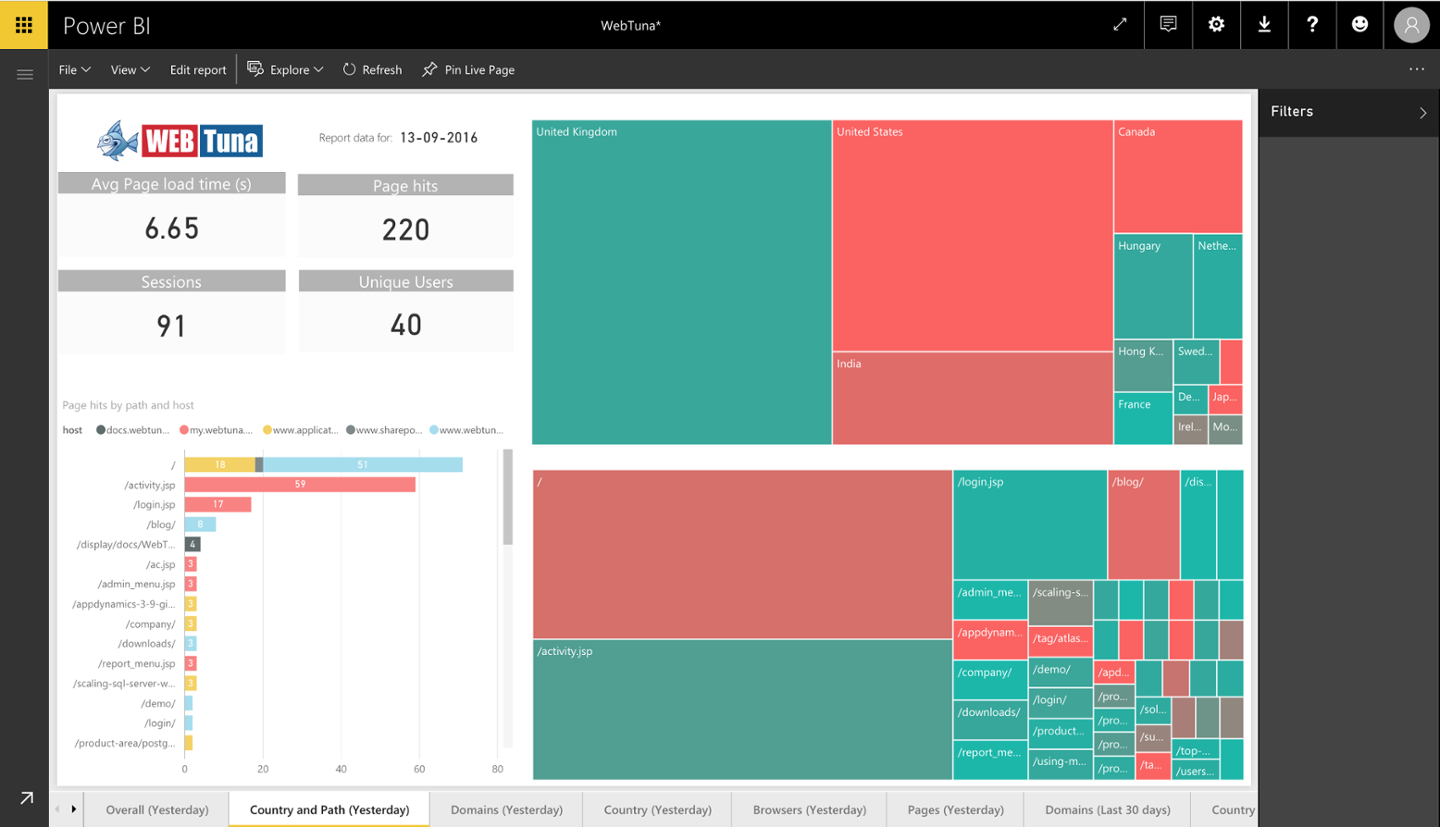Select Canada treemap tile
Image resolution: width=1440 pixels, height=827 pixels.
click(1178, 177)
